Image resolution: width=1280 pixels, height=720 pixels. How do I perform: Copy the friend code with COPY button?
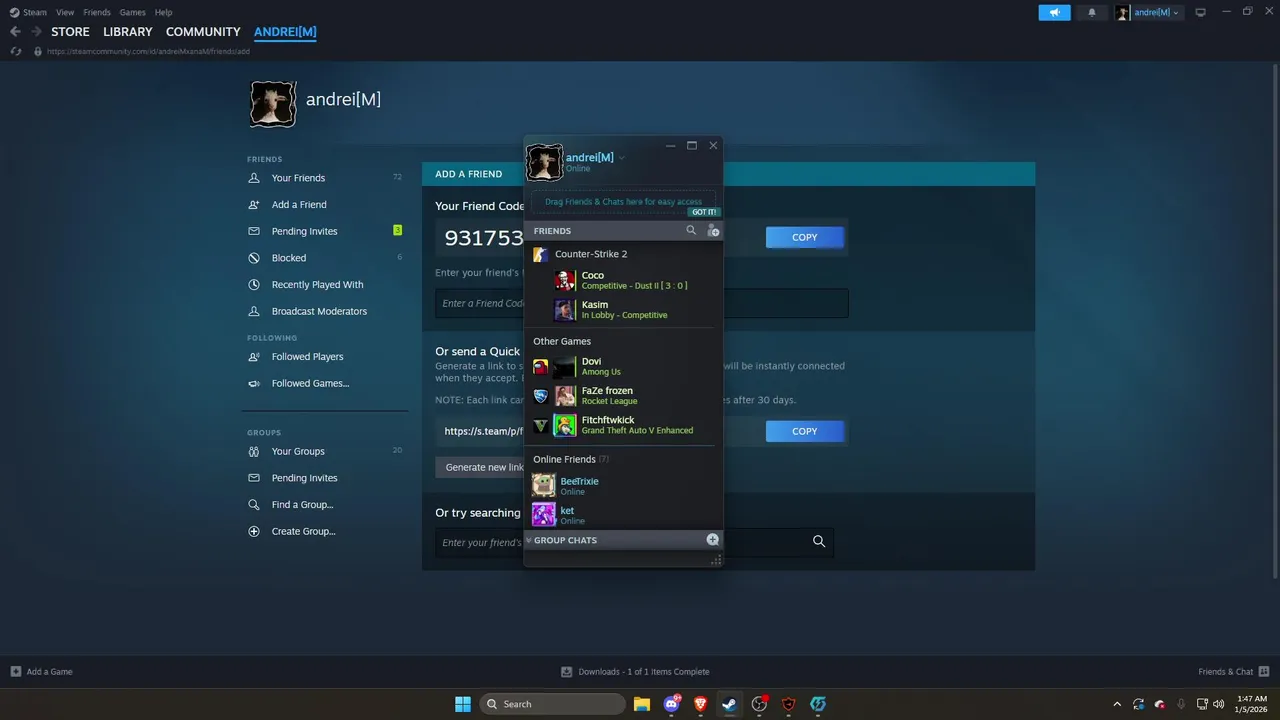click(x=805, y=237)
